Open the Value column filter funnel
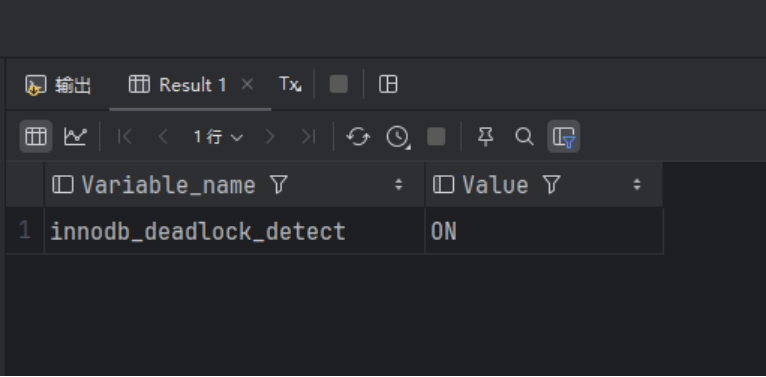This screenshot has width=766, height=377. tap(551, 185)
